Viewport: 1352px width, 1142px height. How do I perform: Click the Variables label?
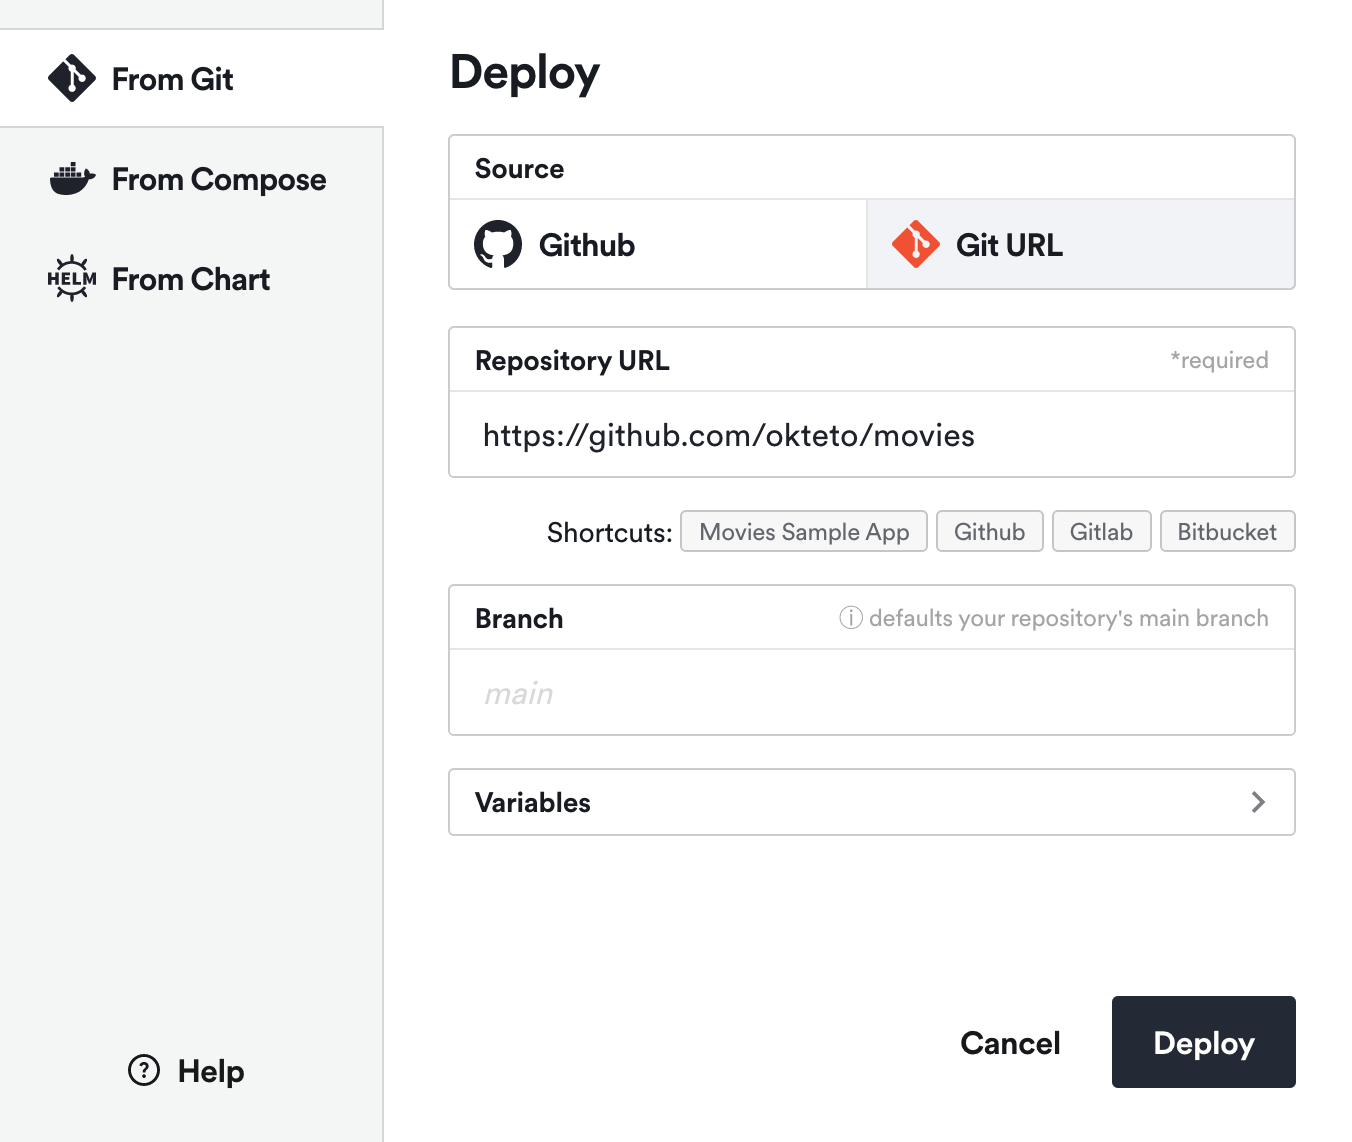[x=533, y=802]
